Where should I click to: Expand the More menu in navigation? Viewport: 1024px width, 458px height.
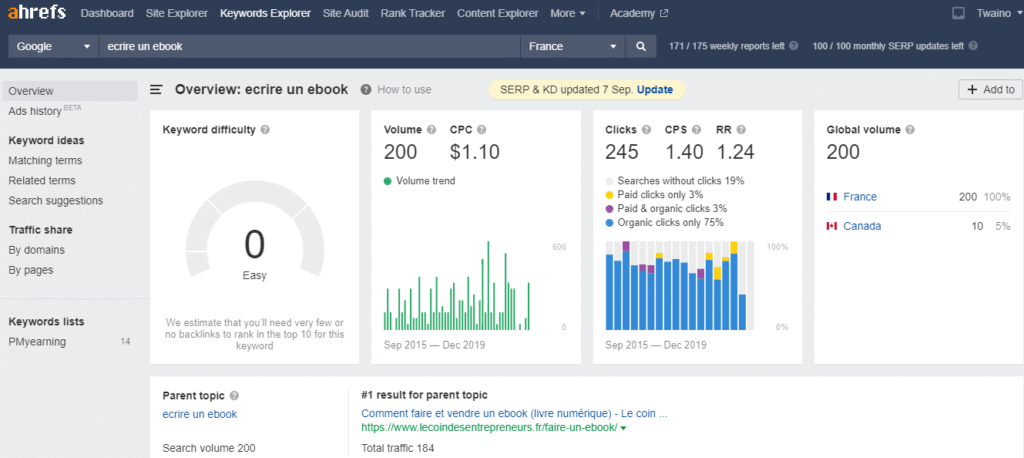[568, 14]
